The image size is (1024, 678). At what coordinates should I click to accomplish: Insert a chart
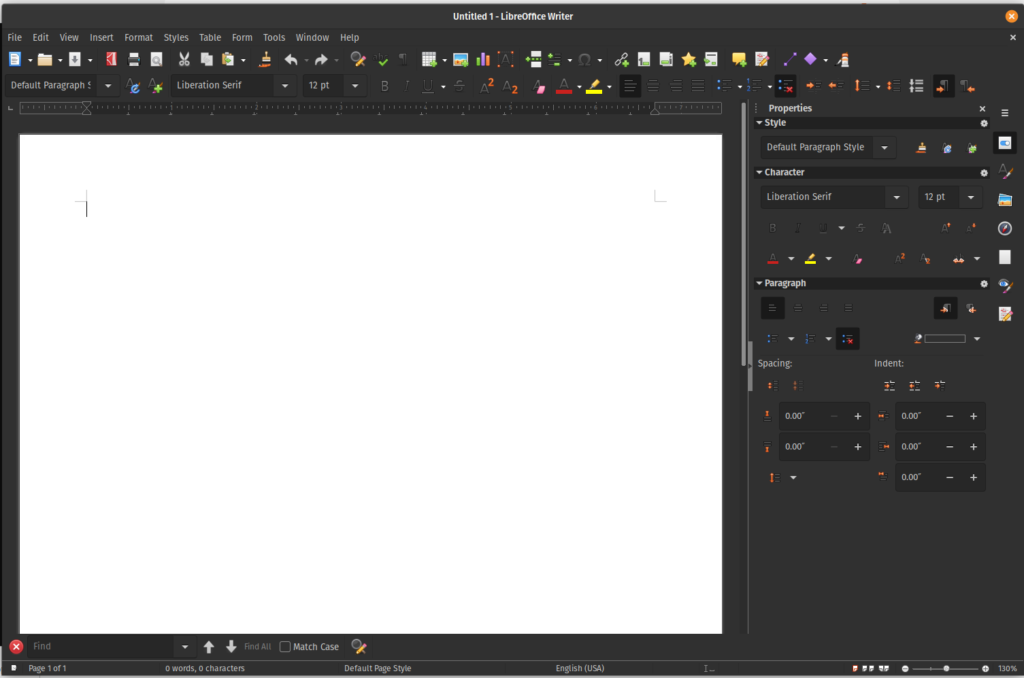coord(483,59)
